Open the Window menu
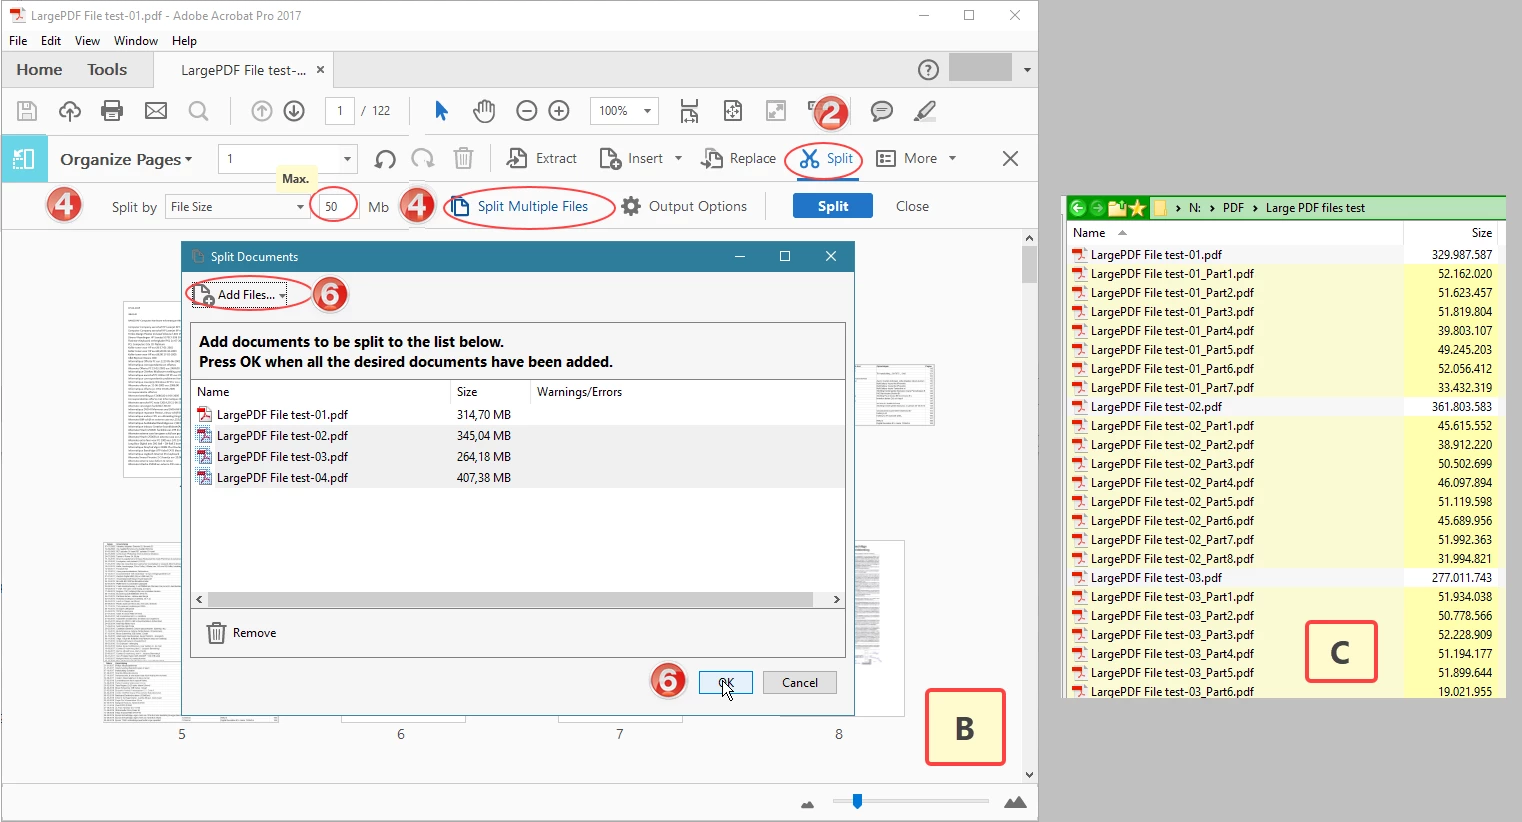Screen dimensions: 1522x822 pyautogui.click(x=136, y=41)
